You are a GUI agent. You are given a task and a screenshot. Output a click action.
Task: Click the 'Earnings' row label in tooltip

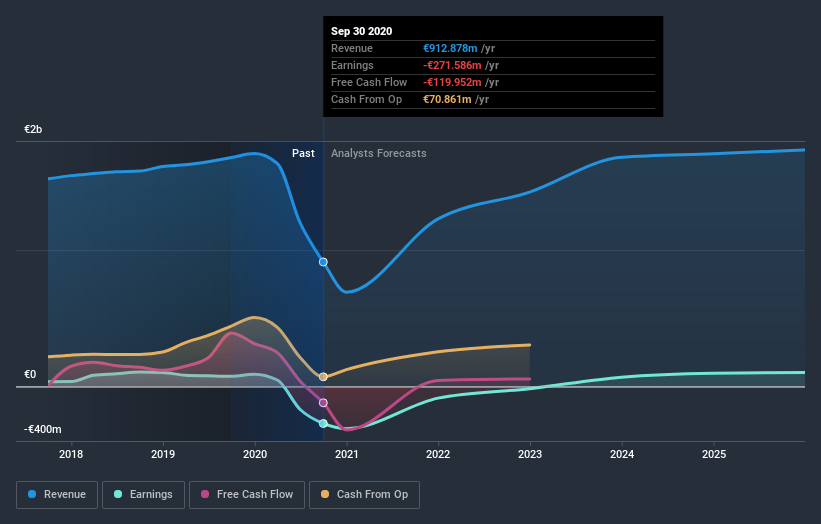click(x=352, y=65)
